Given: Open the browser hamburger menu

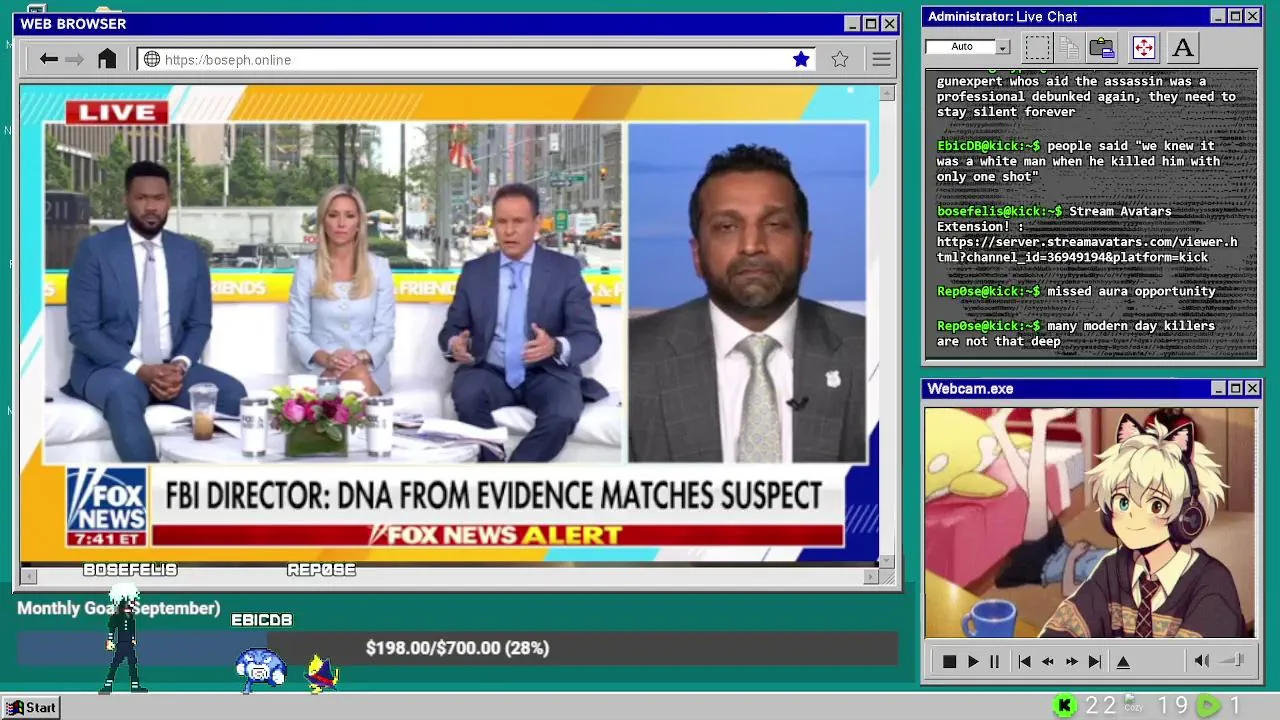Looking at the screenshot, I should (x=881, y=59).
